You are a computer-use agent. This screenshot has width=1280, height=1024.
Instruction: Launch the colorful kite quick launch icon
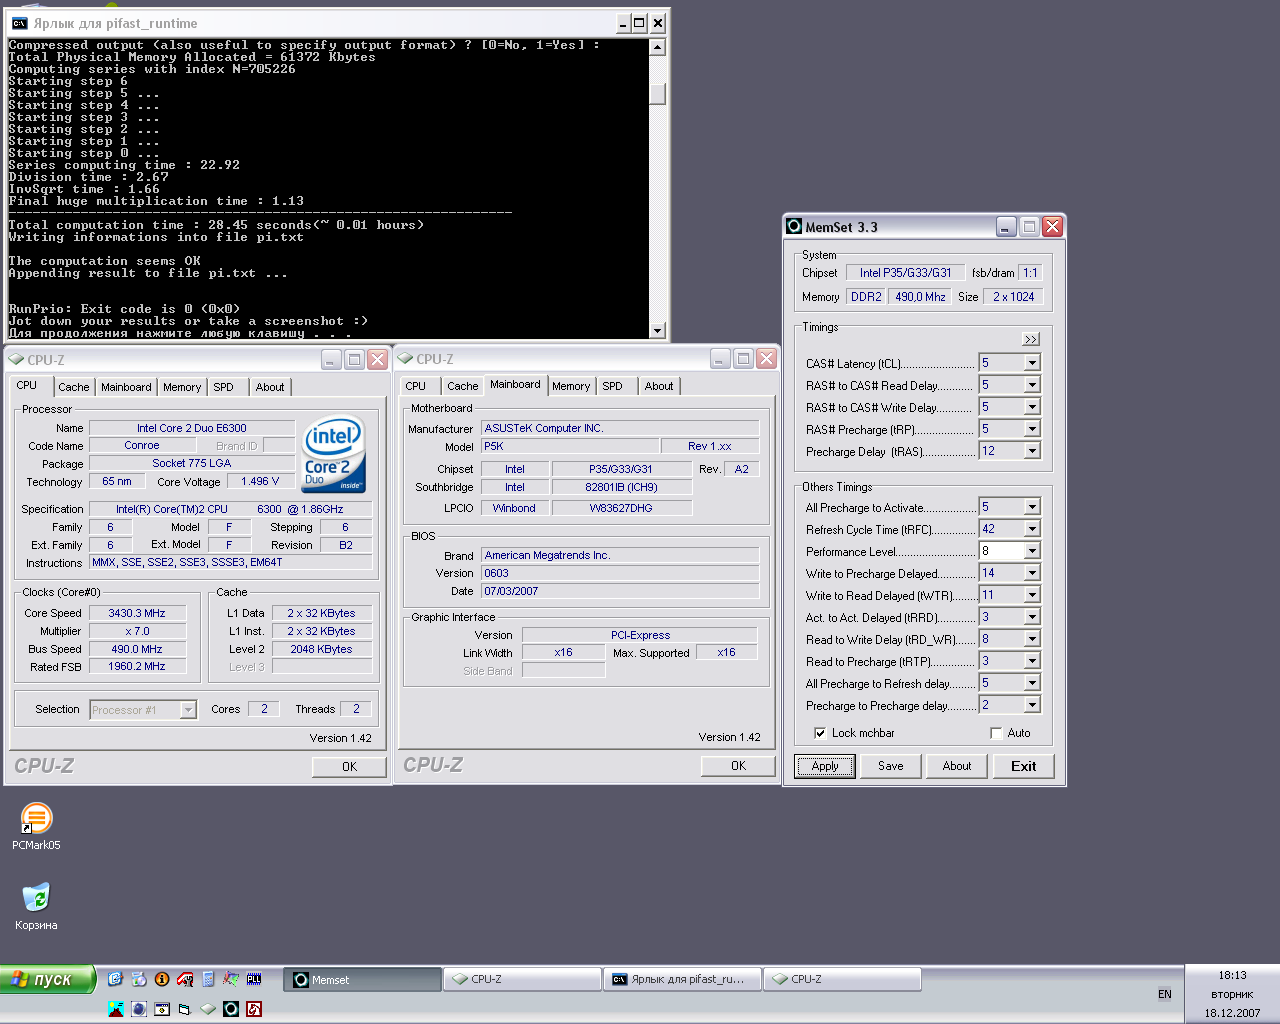[x=231, y=979]
